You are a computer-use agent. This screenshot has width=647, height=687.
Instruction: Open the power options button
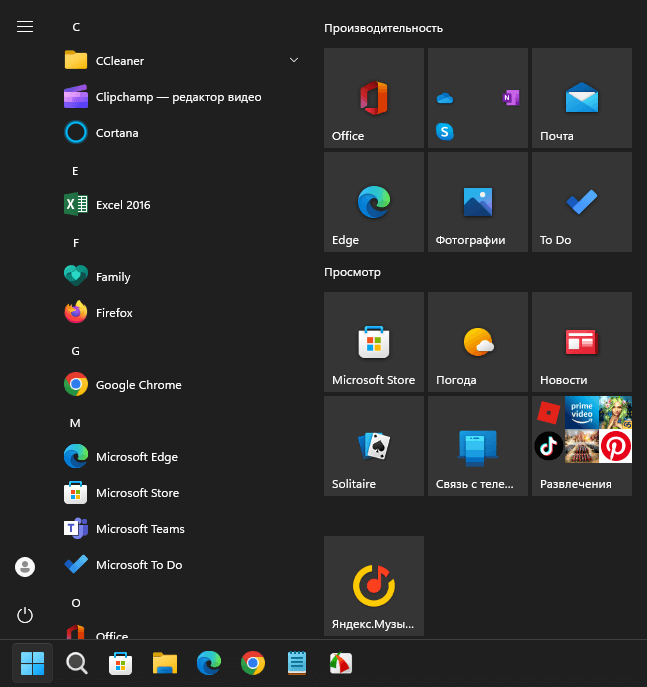[x=25, y=615]
